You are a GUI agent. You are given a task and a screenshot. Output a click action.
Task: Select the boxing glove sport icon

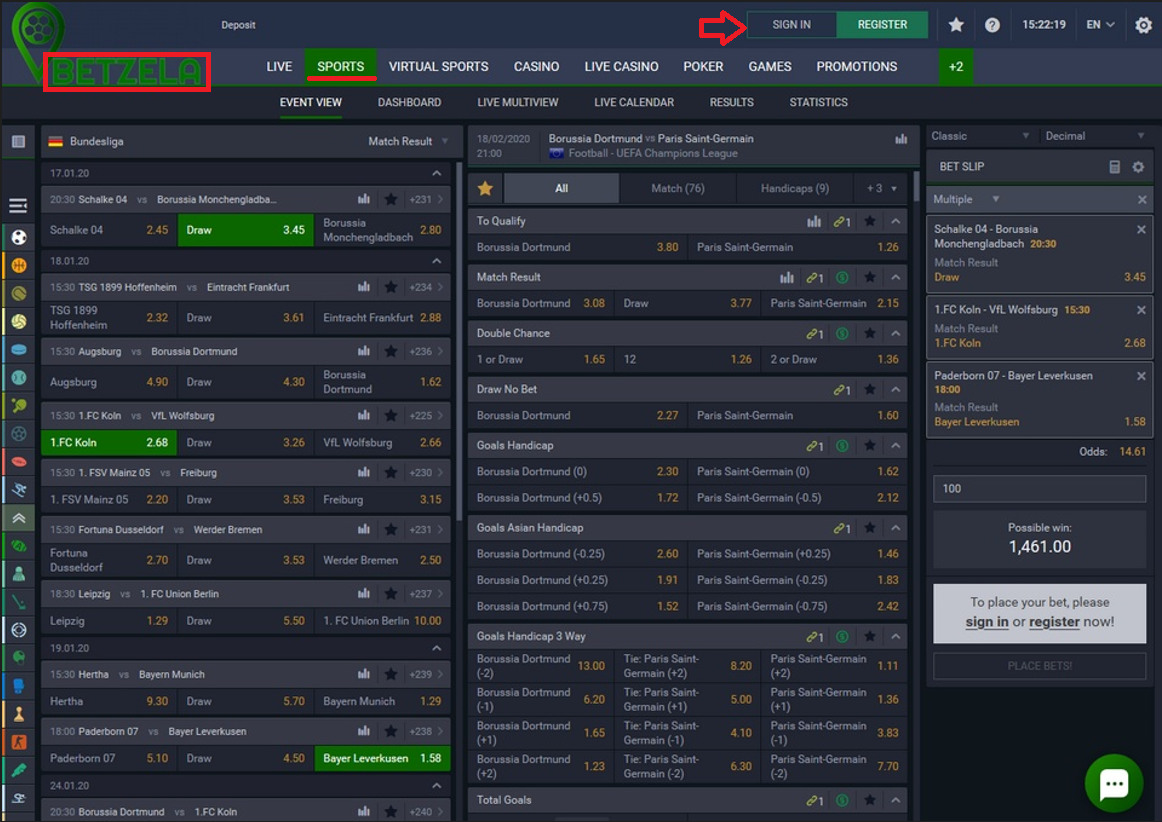(19, 686)
